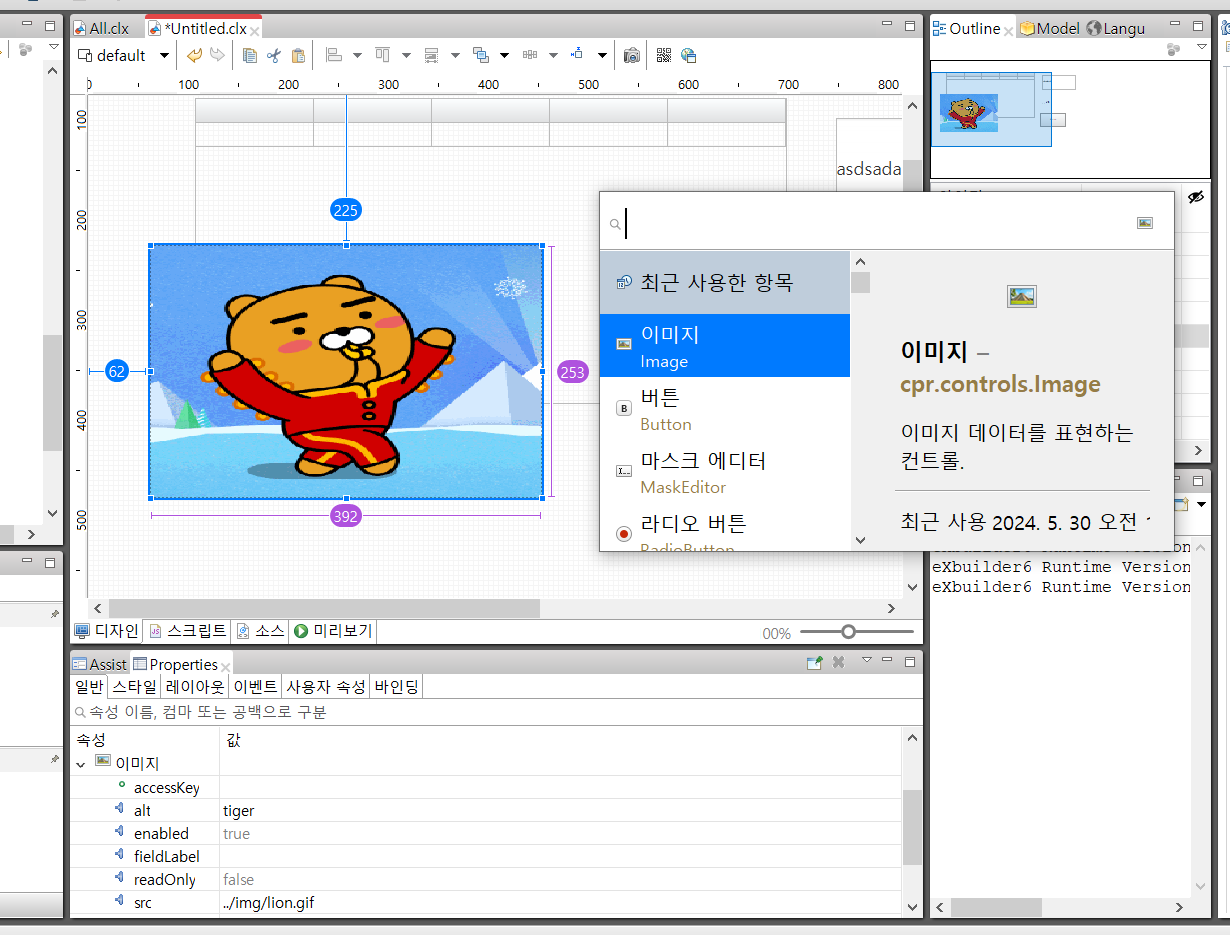Click the align left icon
The height and width of the screenshot is (935, 1230).
[334, 55]
